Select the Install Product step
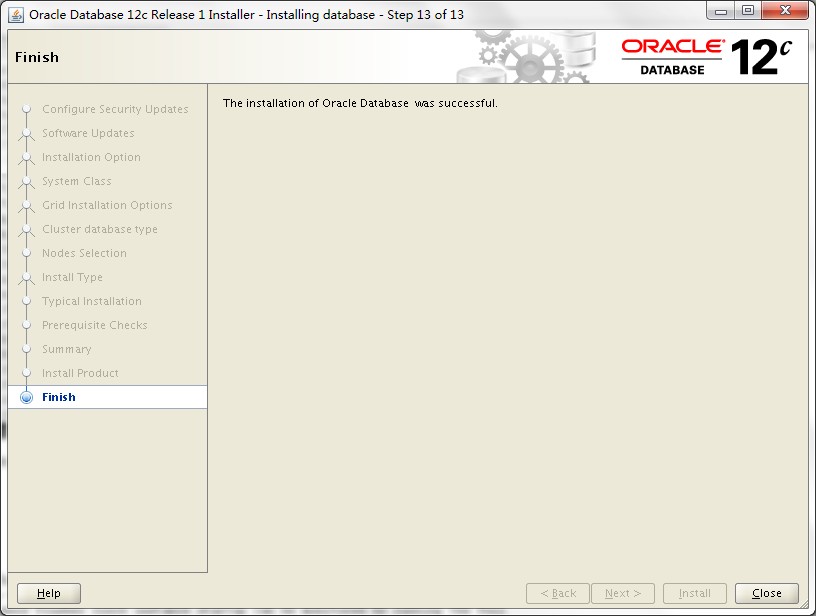This screenshot has height=616, width=816. pos(80,373)
